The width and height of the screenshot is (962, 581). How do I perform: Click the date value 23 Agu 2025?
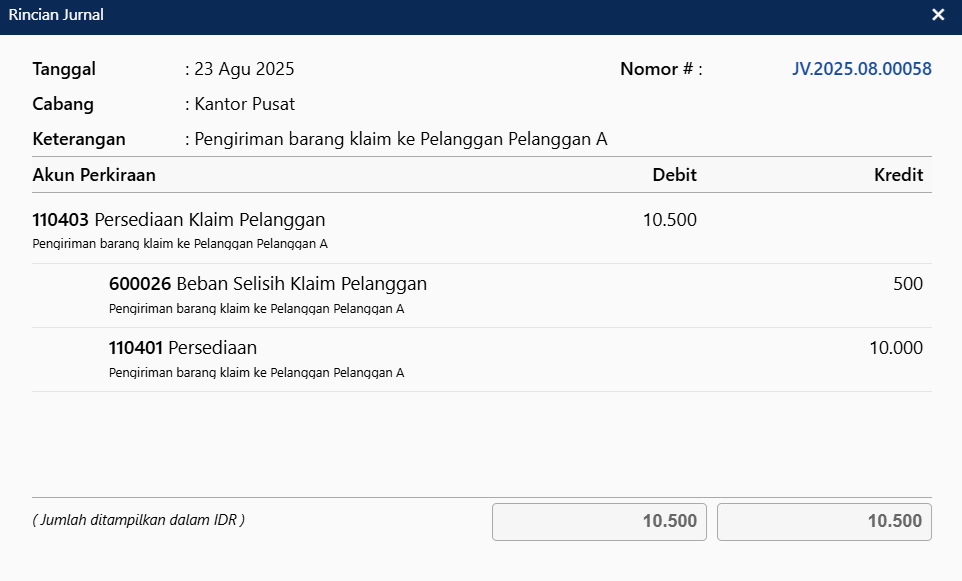point(244,69)
